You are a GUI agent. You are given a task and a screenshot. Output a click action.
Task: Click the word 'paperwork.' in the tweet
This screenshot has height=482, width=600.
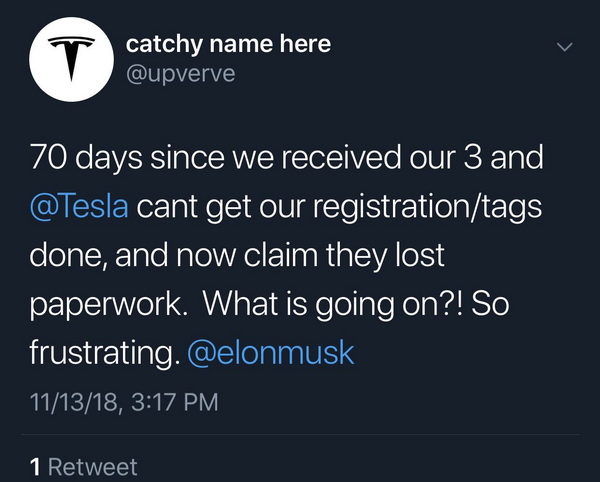pos(109,306)
